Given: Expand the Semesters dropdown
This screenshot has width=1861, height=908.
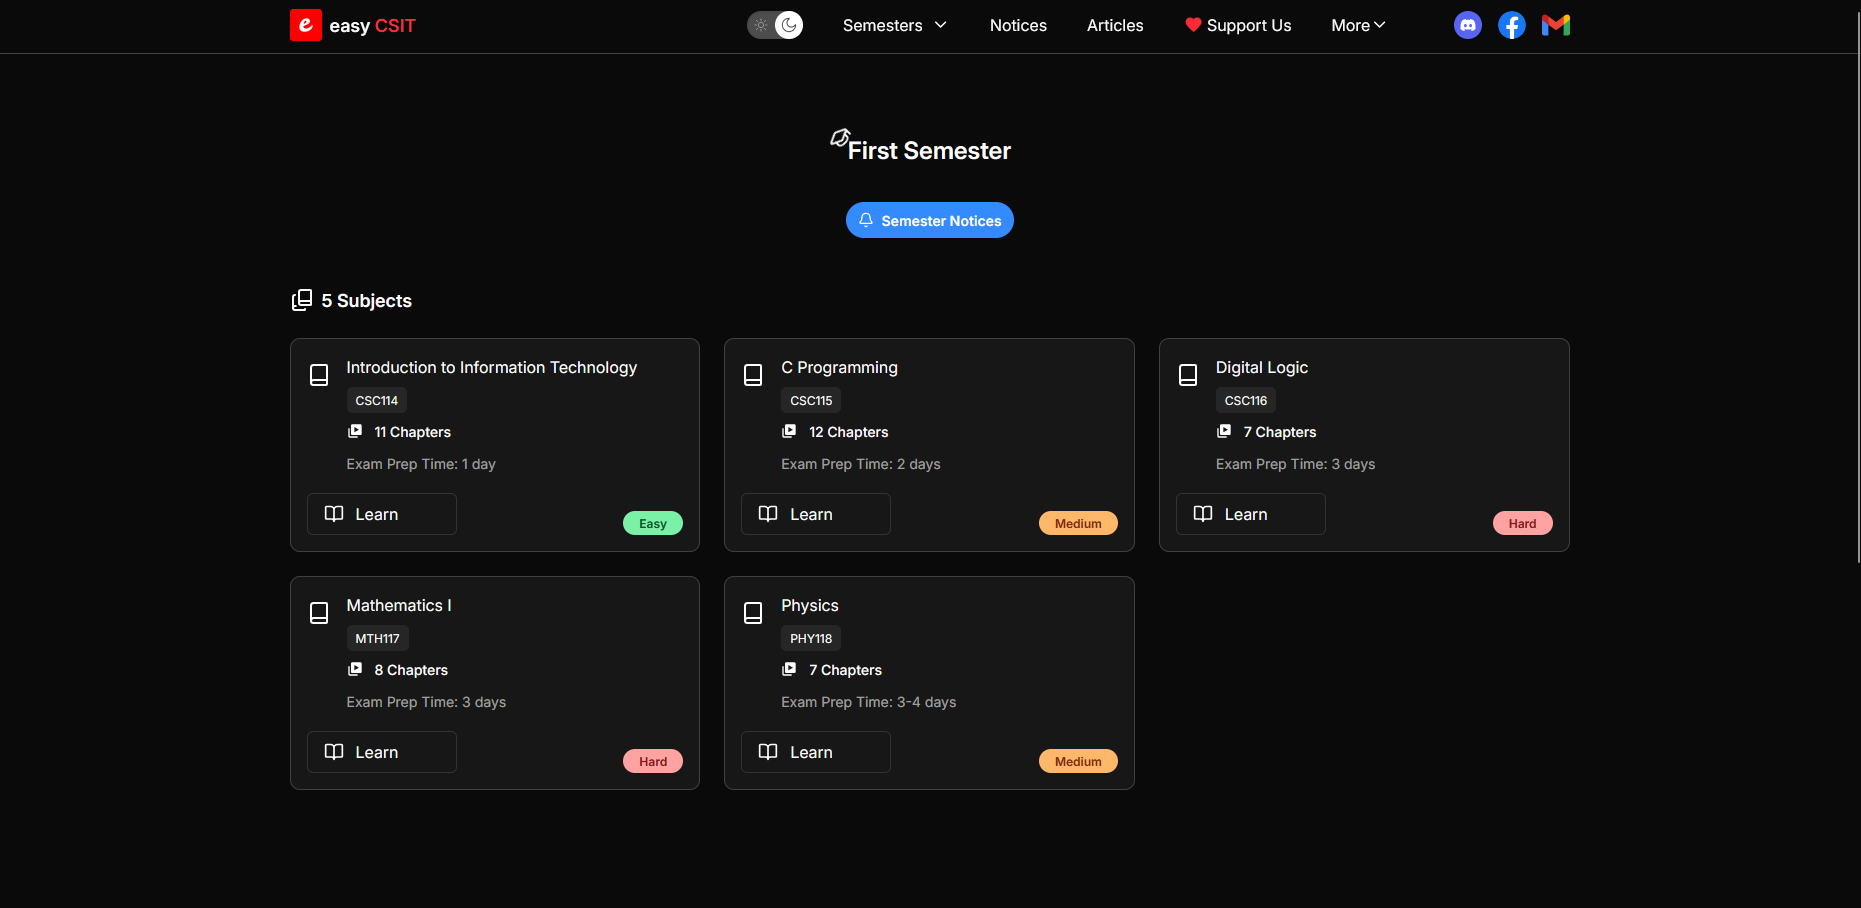Looking at the screenshot, I should [894, 25].
